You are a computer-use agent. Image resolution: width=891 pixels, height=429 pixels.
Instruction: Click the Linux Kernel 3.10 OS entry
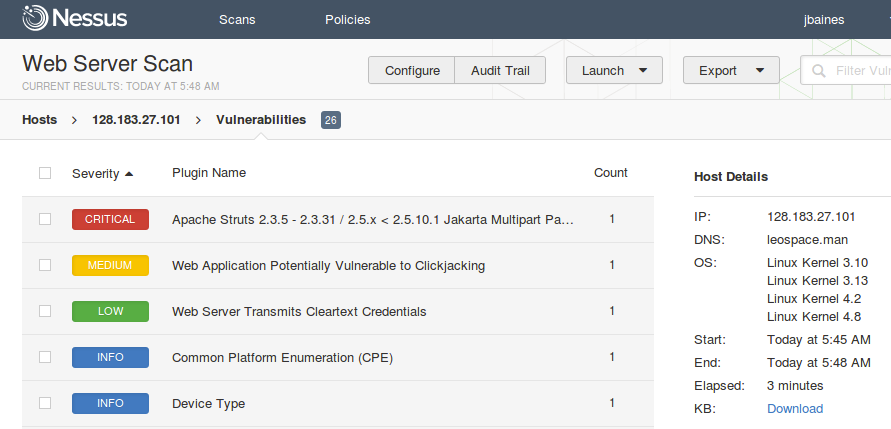818,263
